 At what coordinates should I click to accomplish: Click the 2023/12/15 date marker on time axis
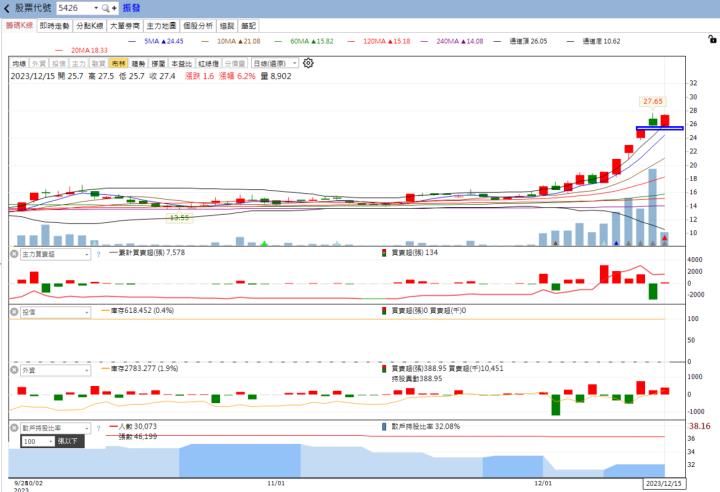664,484
